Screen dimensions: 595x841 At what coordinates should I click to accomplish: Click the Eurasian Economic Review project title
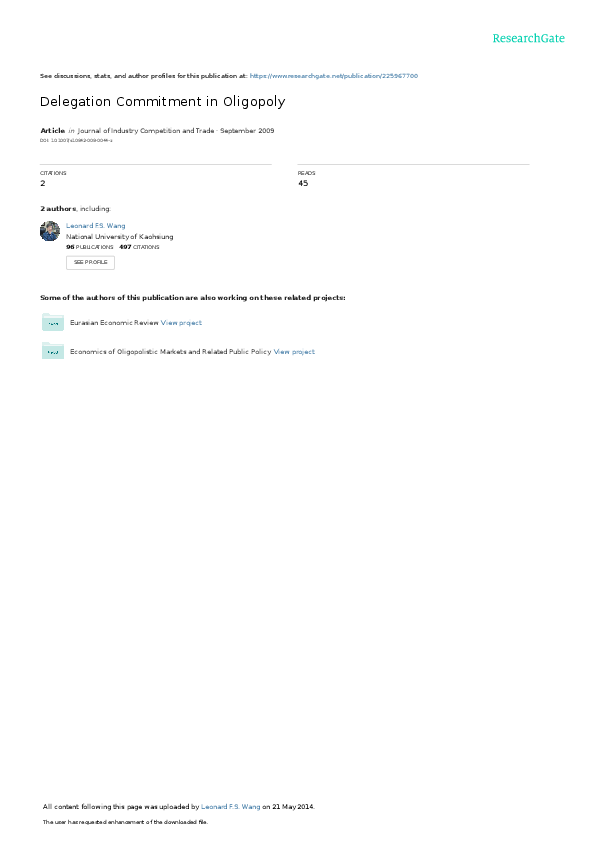[x=114, y=323]
